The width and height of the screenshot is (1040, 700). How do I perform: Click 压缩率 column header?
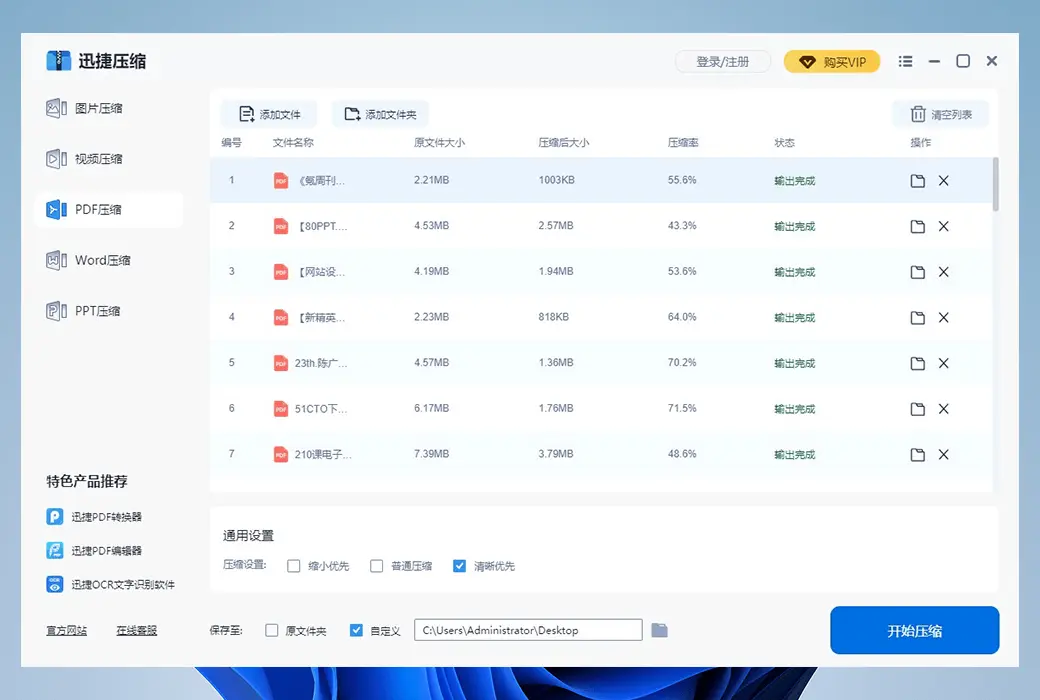click(683, 143)
